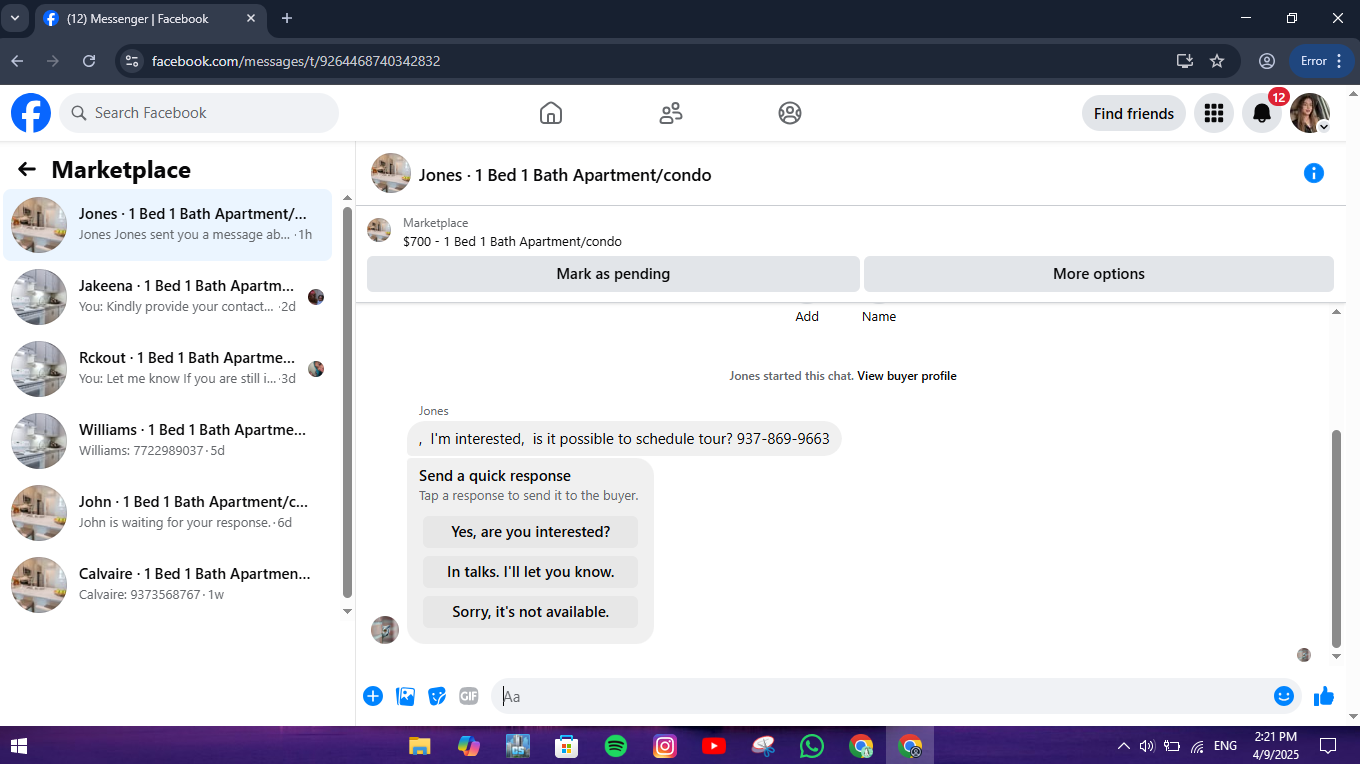Open the Jones conversation

point(168,225)
